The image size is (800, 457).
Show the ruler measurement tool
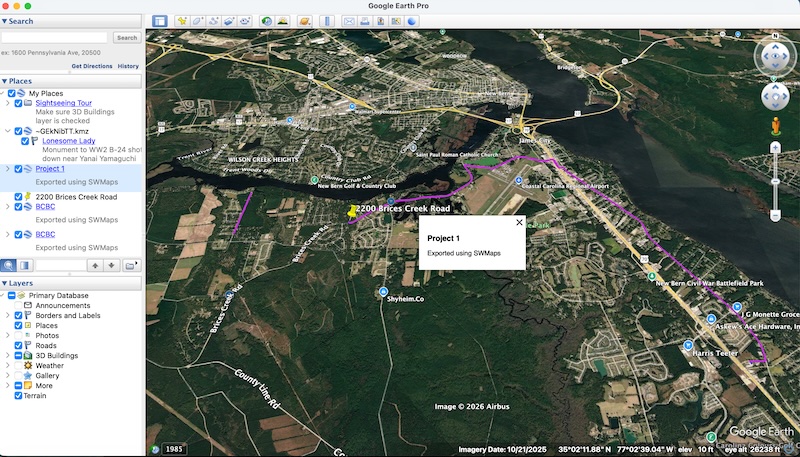[x=327, y=21]
